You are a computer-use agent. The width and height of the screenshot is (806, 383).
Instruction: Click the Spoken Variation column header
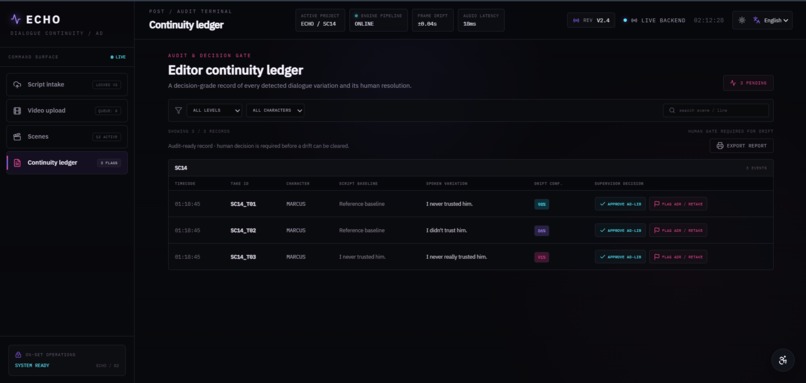click(x=446, y=184)
